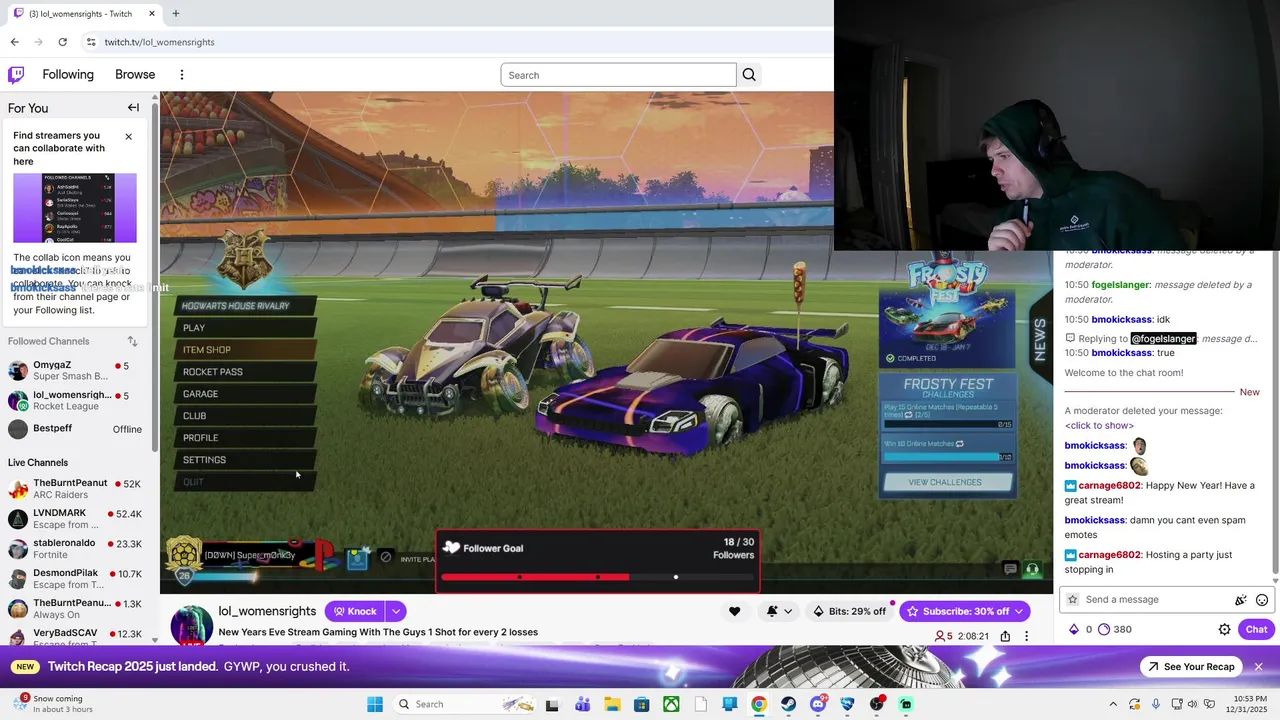Click the collaboration channels thumbnail
The image size is (1280, 720).
75,208
